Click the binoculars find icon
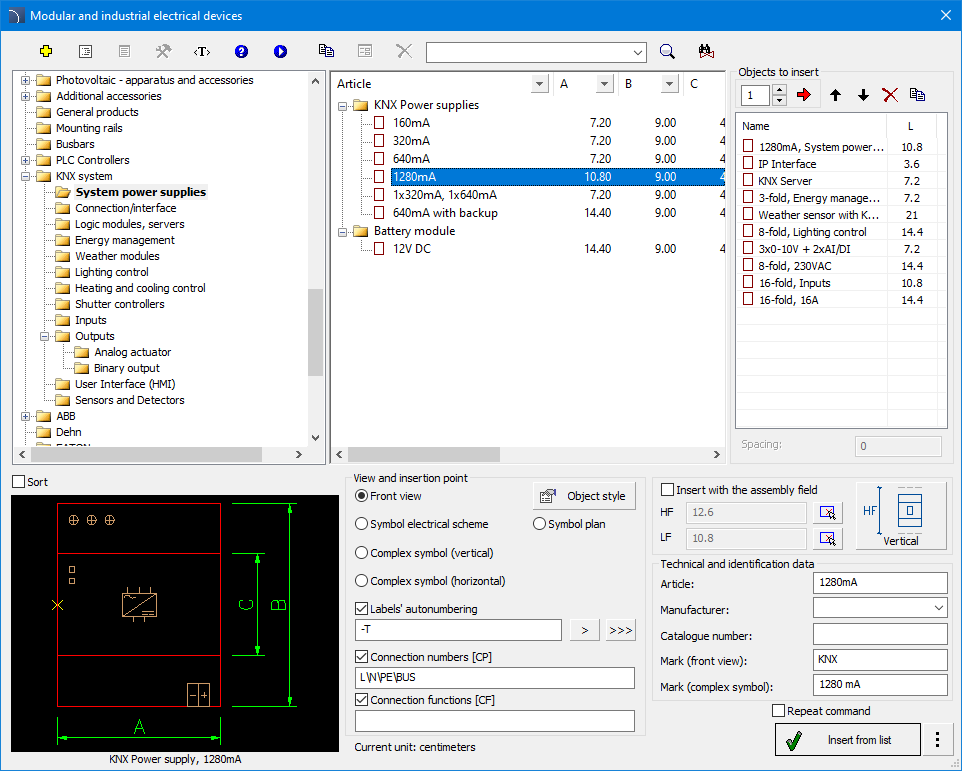 click(x=706, y=52)
